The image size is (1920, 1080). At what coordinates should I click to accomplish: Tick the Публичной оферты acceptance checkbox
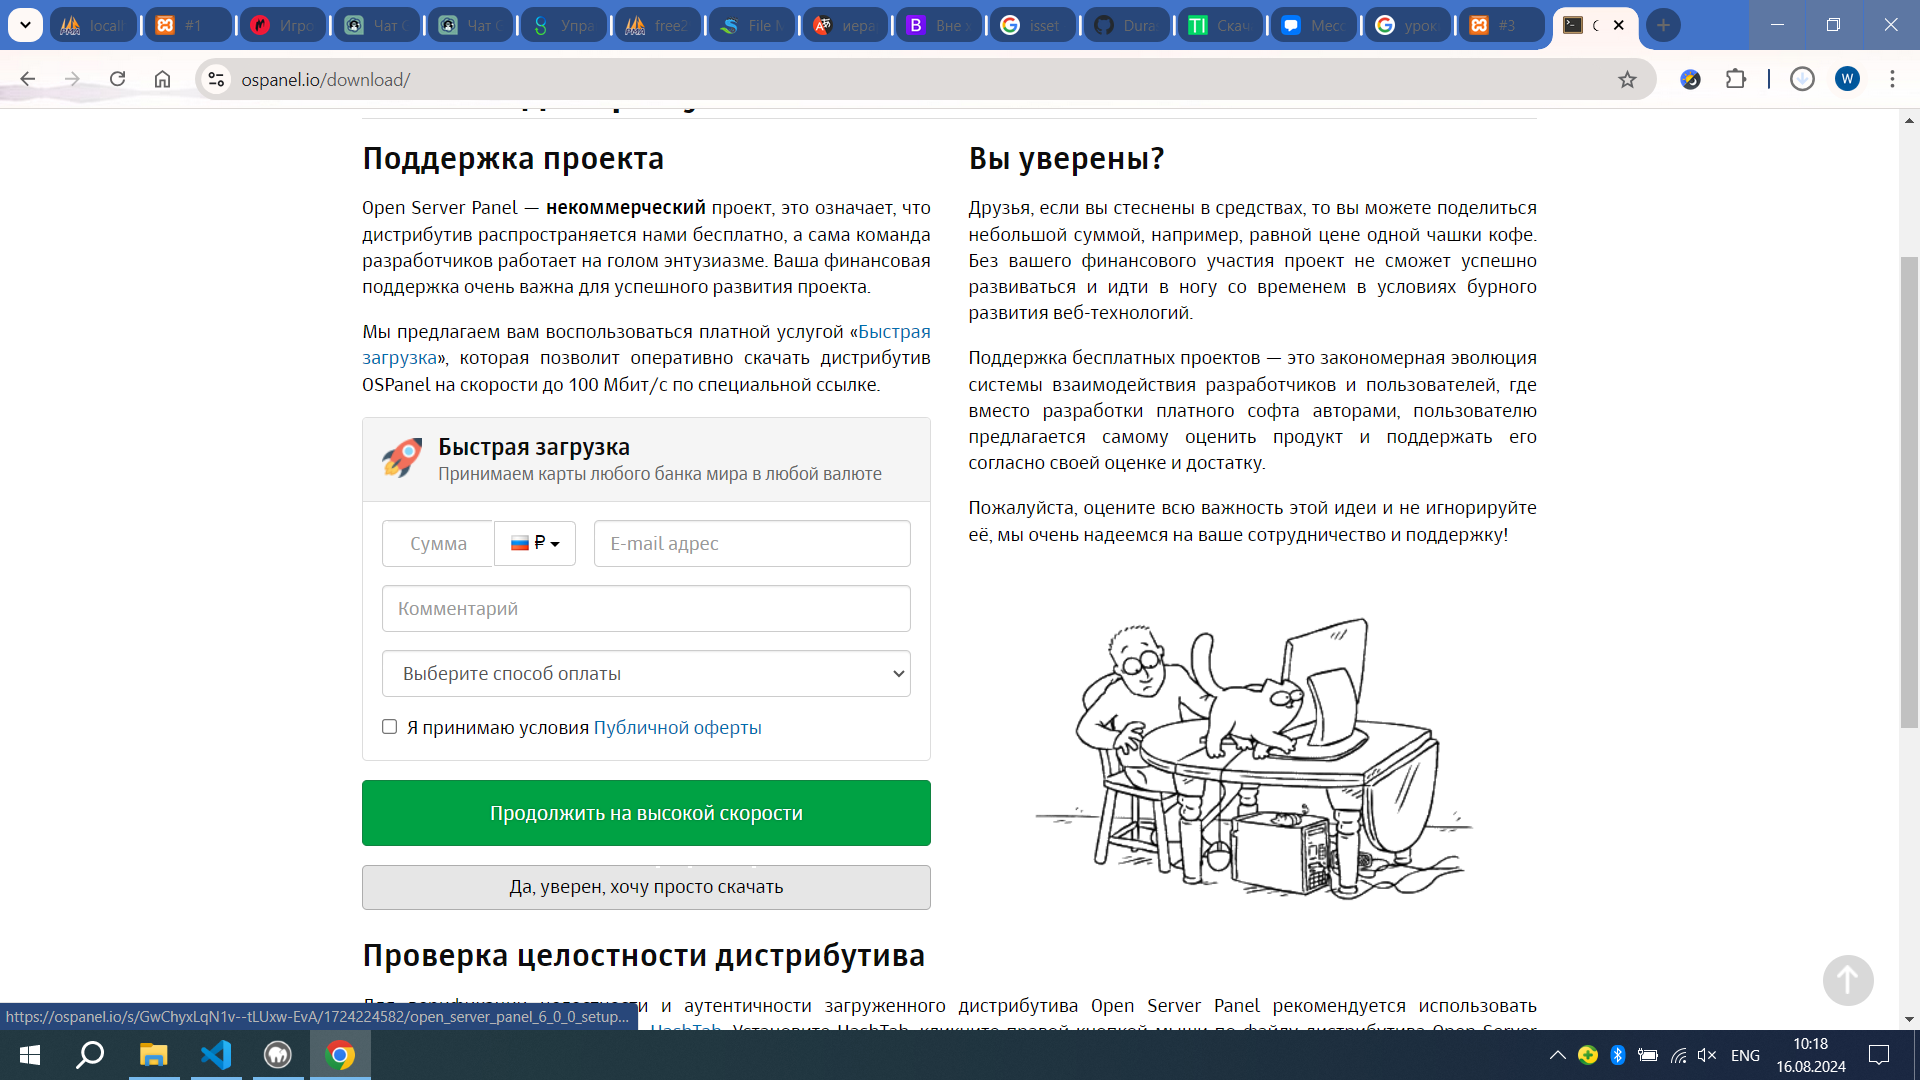tap(390, 727)
